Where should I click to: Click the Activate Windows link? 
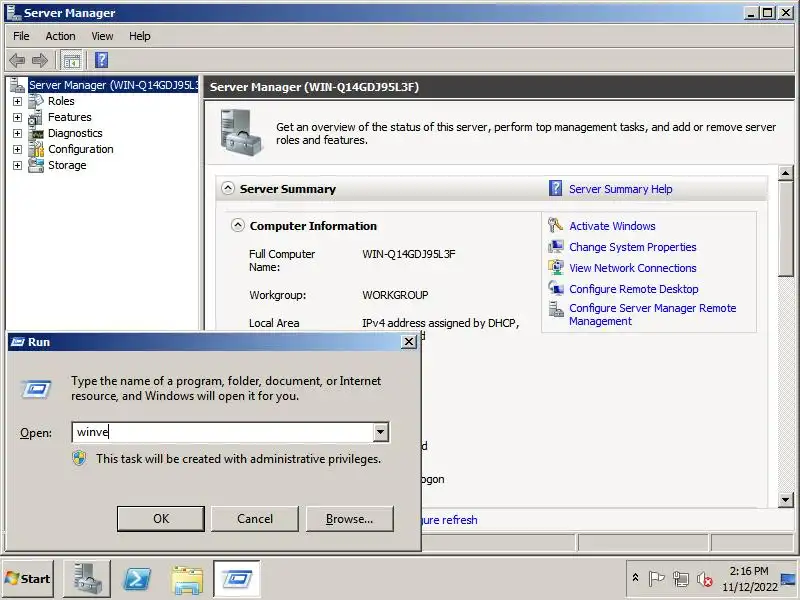[612, 226]
